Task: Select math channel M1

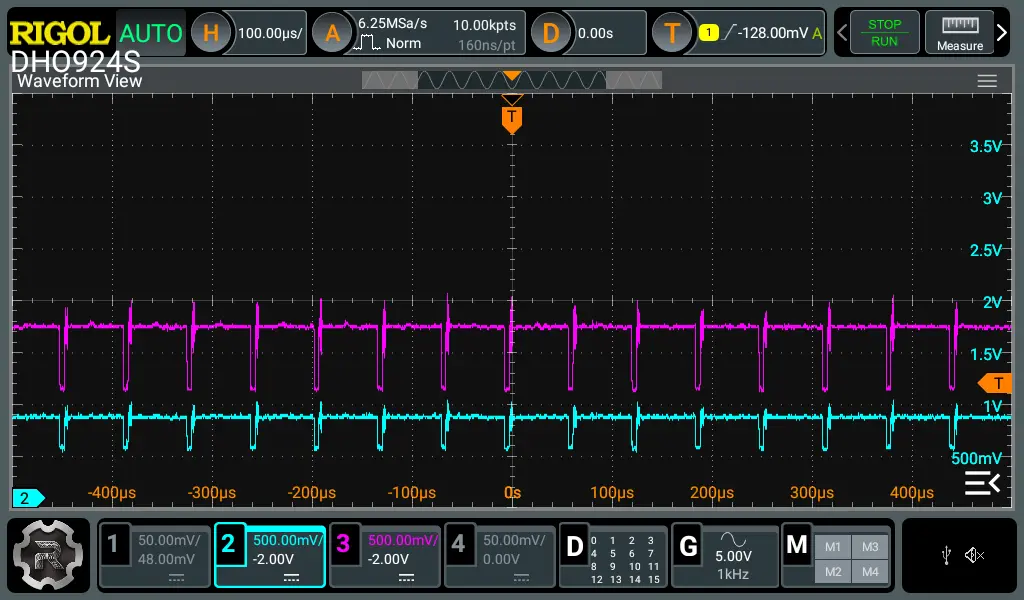Action: pos(833,547)
